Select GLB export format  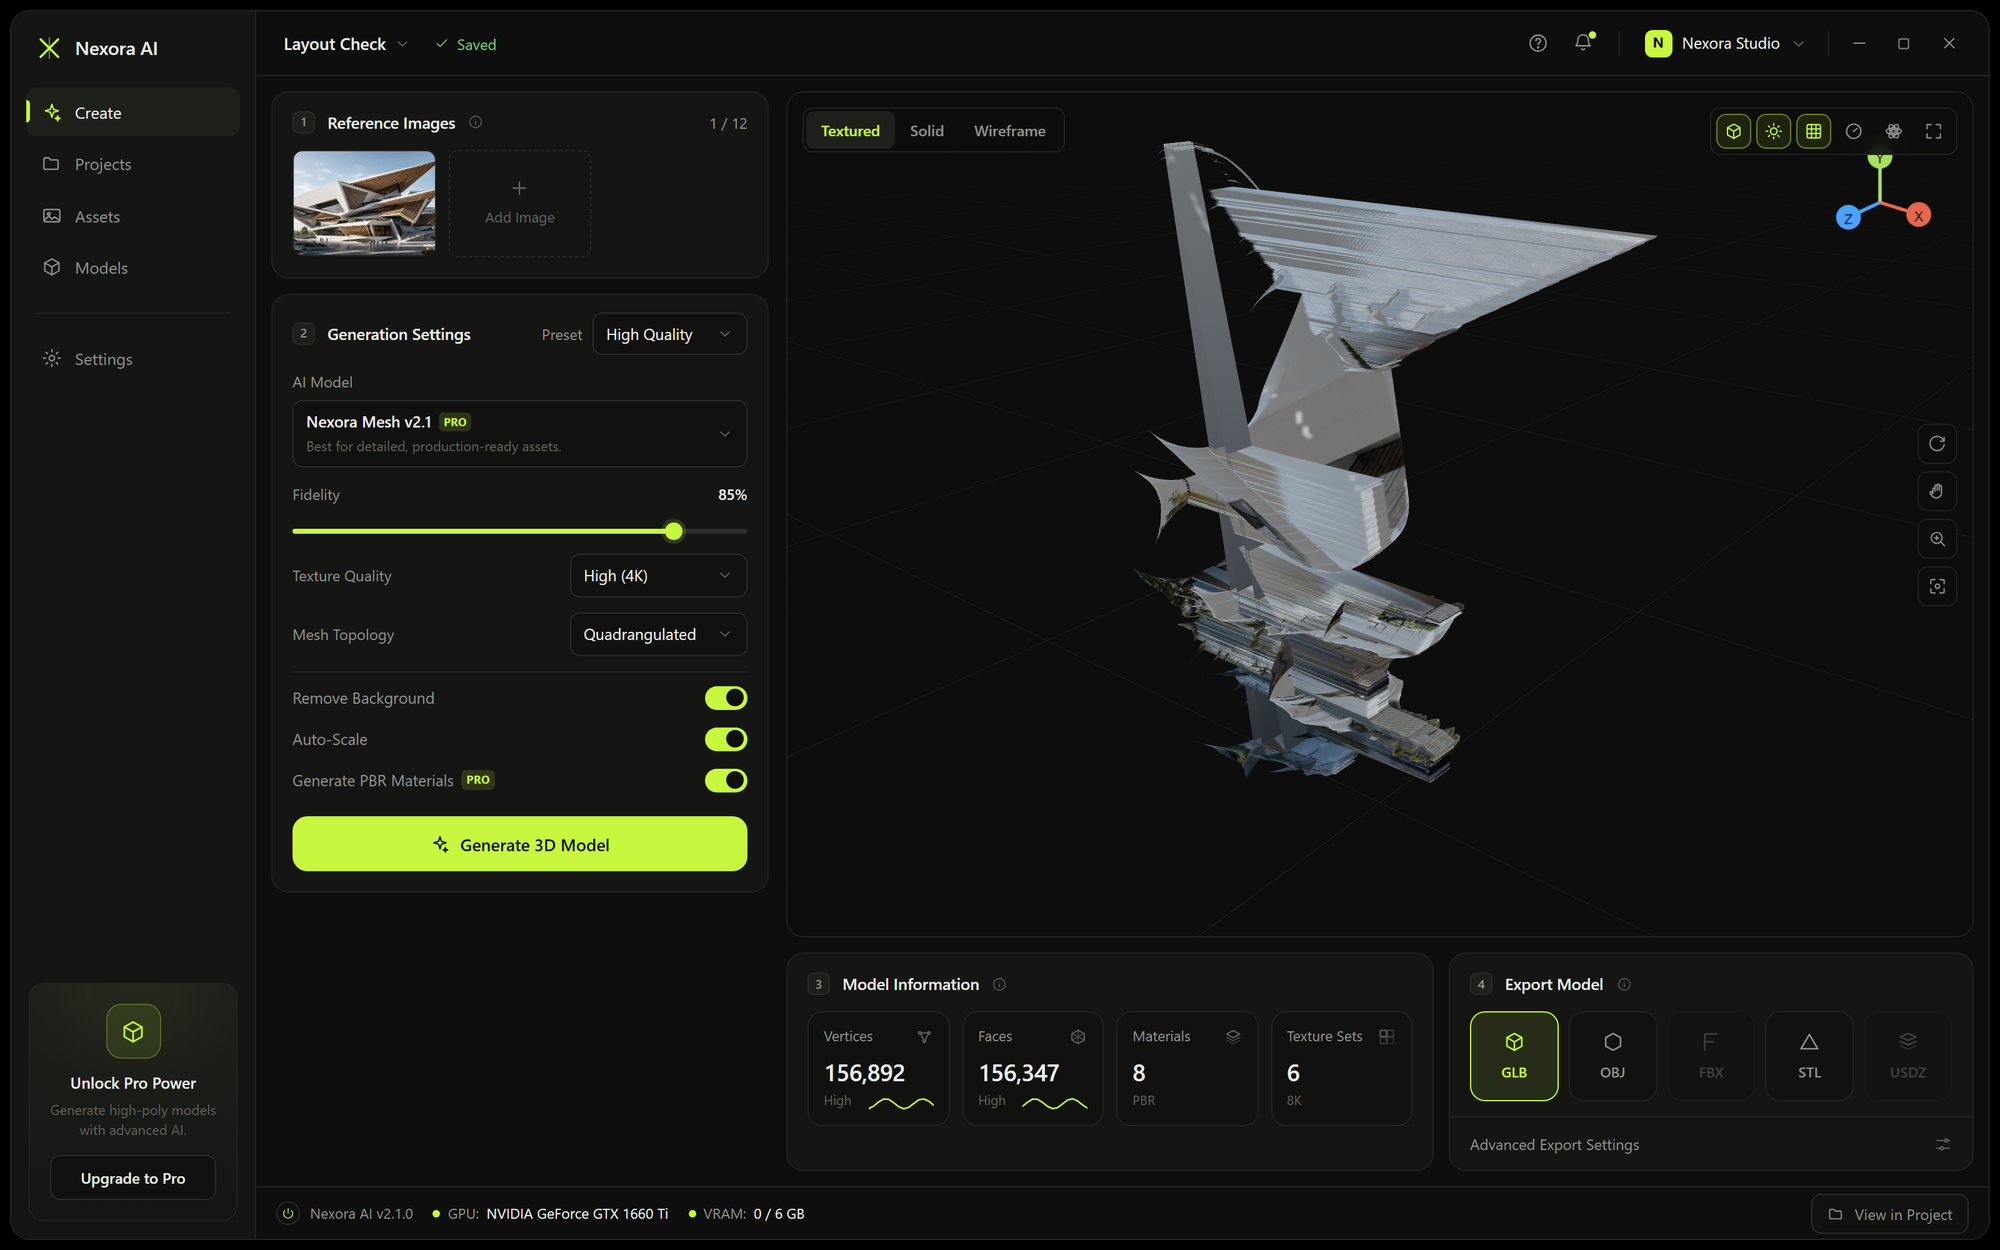(1514, 1056)
